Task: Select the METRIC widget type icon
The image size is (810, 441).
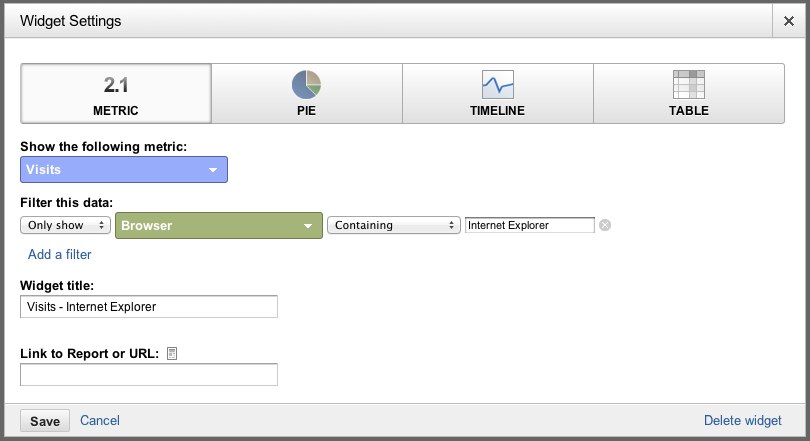Action: tap(116, 85)
